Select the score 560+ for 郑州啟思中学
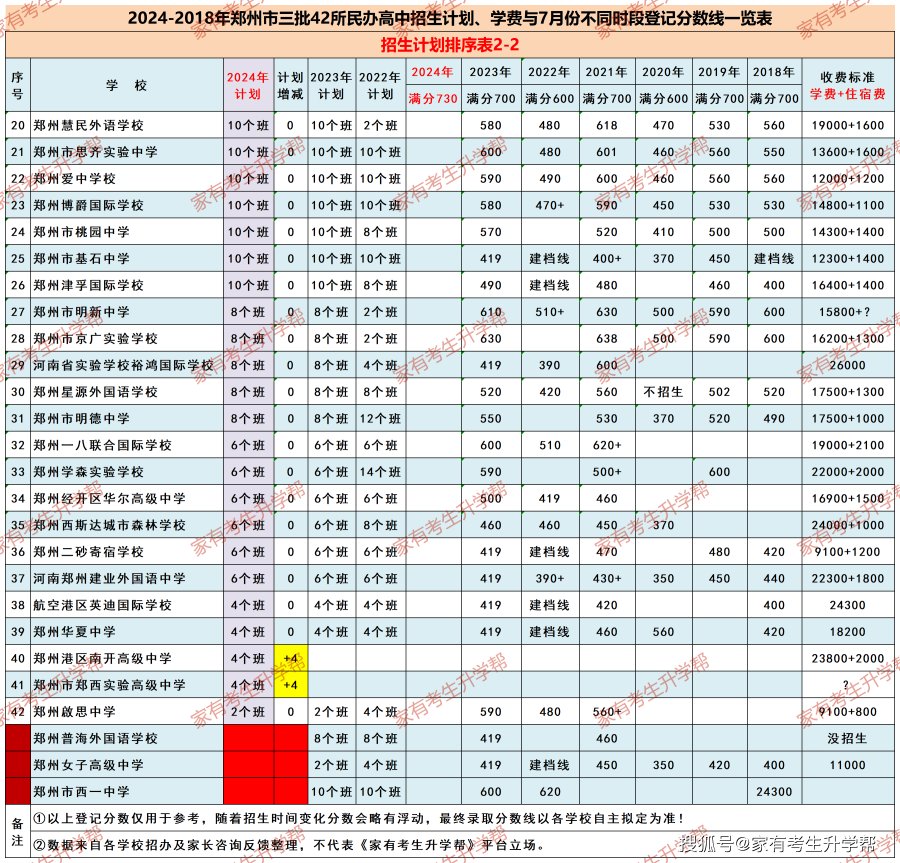Screen dimensions: 900x863 tap(607, 712)
